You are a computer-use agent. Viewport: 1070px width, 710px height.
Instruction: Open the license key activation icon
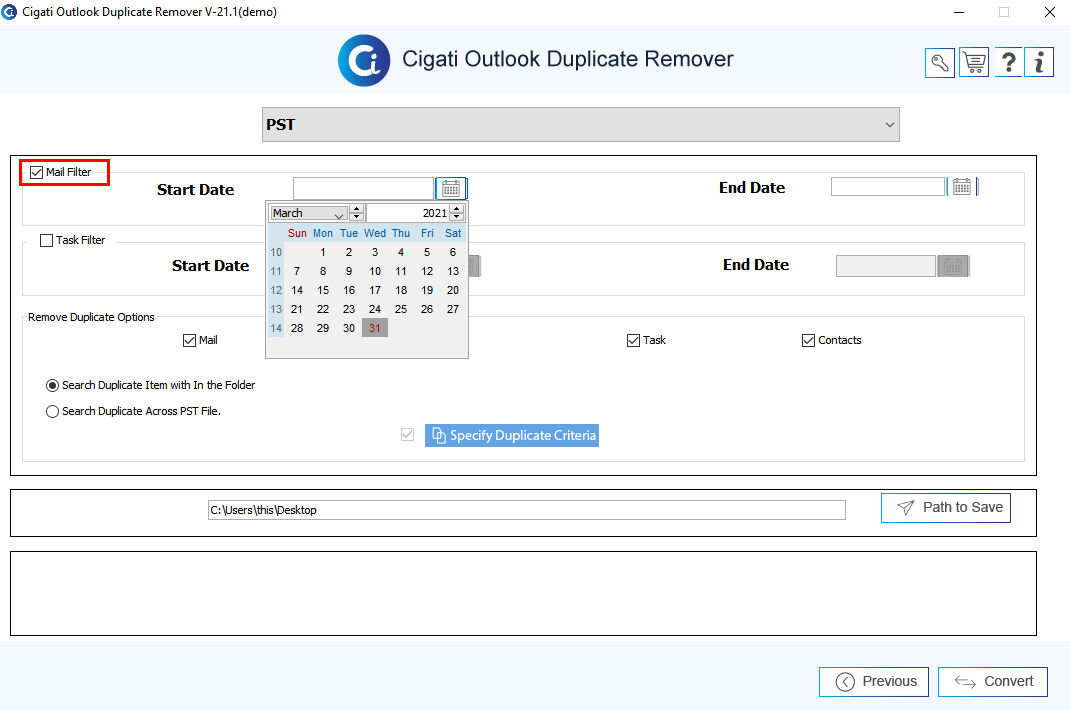[x=940, y=63]
